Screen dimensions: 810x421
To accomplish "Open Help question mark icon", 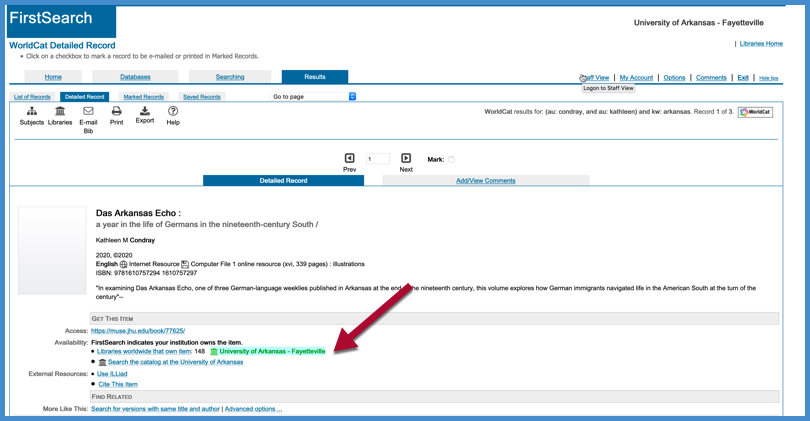I will coord(173,112).
